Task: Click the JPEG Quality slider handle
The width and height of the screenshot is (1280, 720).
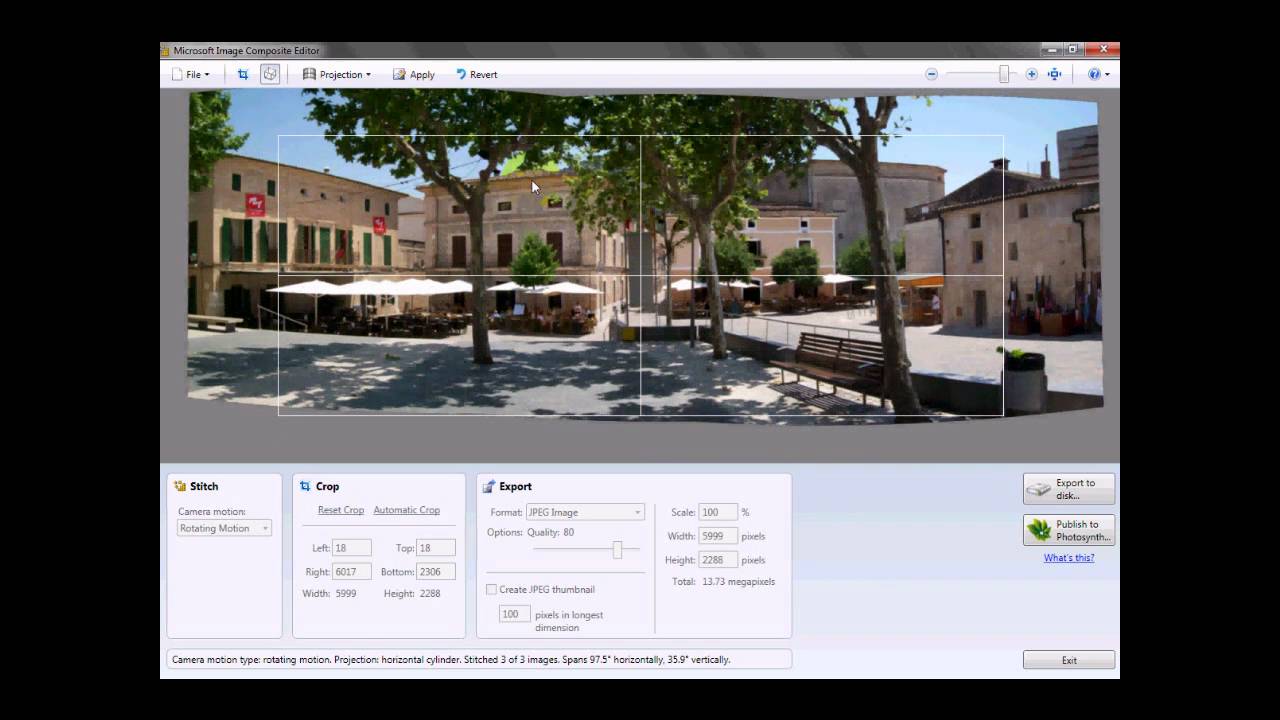Action: pyautogui.click(x=617, y=549)
